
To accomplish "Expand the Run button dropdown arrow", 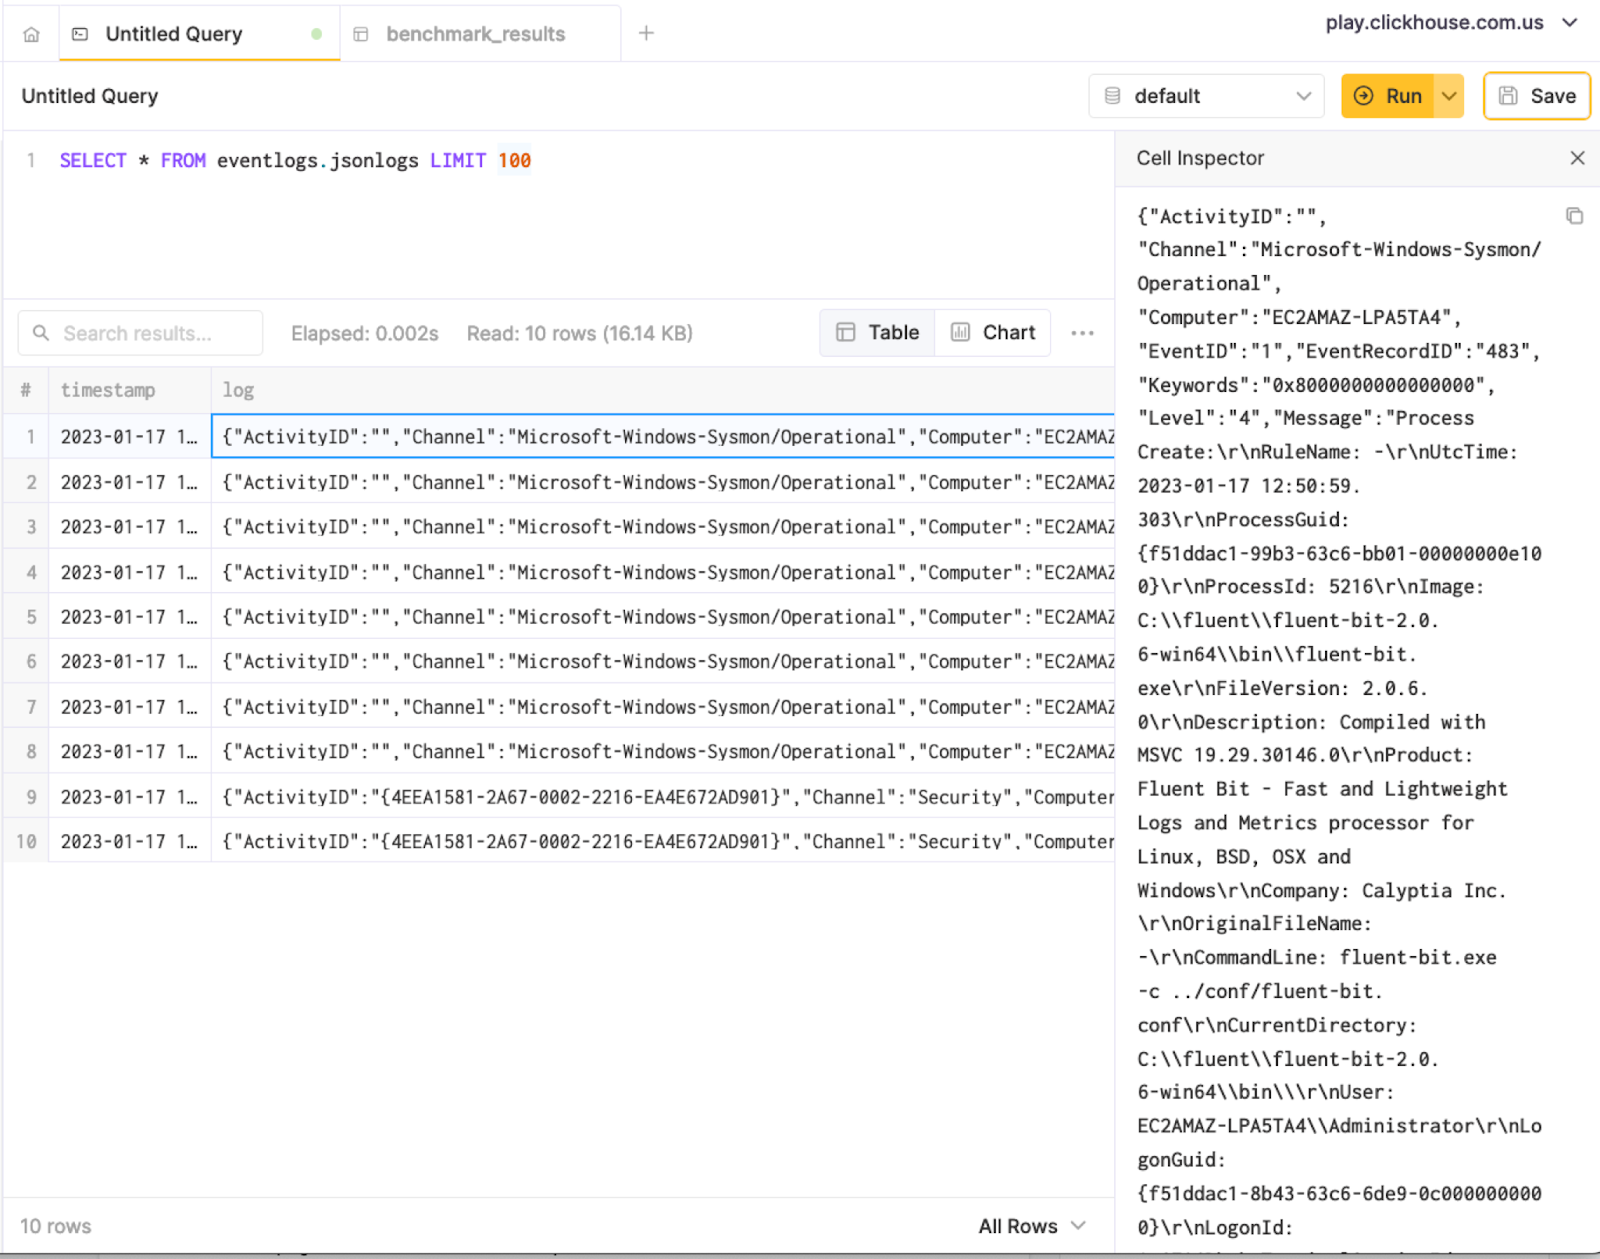I will 1449,96.
